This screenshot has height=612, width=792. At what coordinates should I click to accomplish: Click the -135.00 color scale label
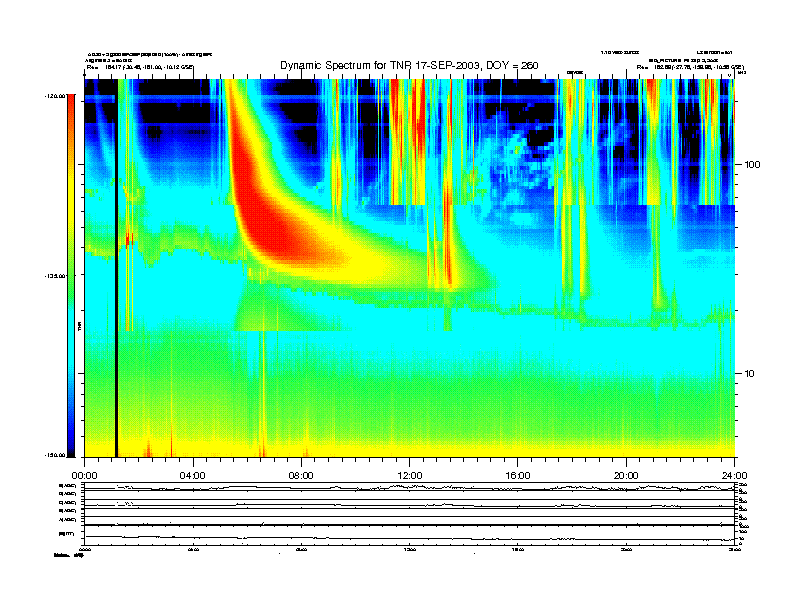[x=55, y=276]
